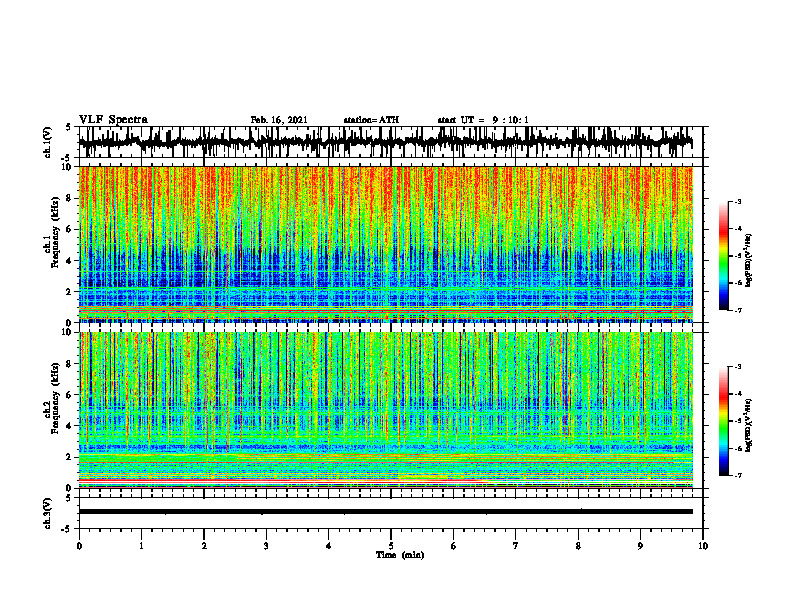Click the "VLF Spectra" title text
Screen dimensions: 792x612
113,120
